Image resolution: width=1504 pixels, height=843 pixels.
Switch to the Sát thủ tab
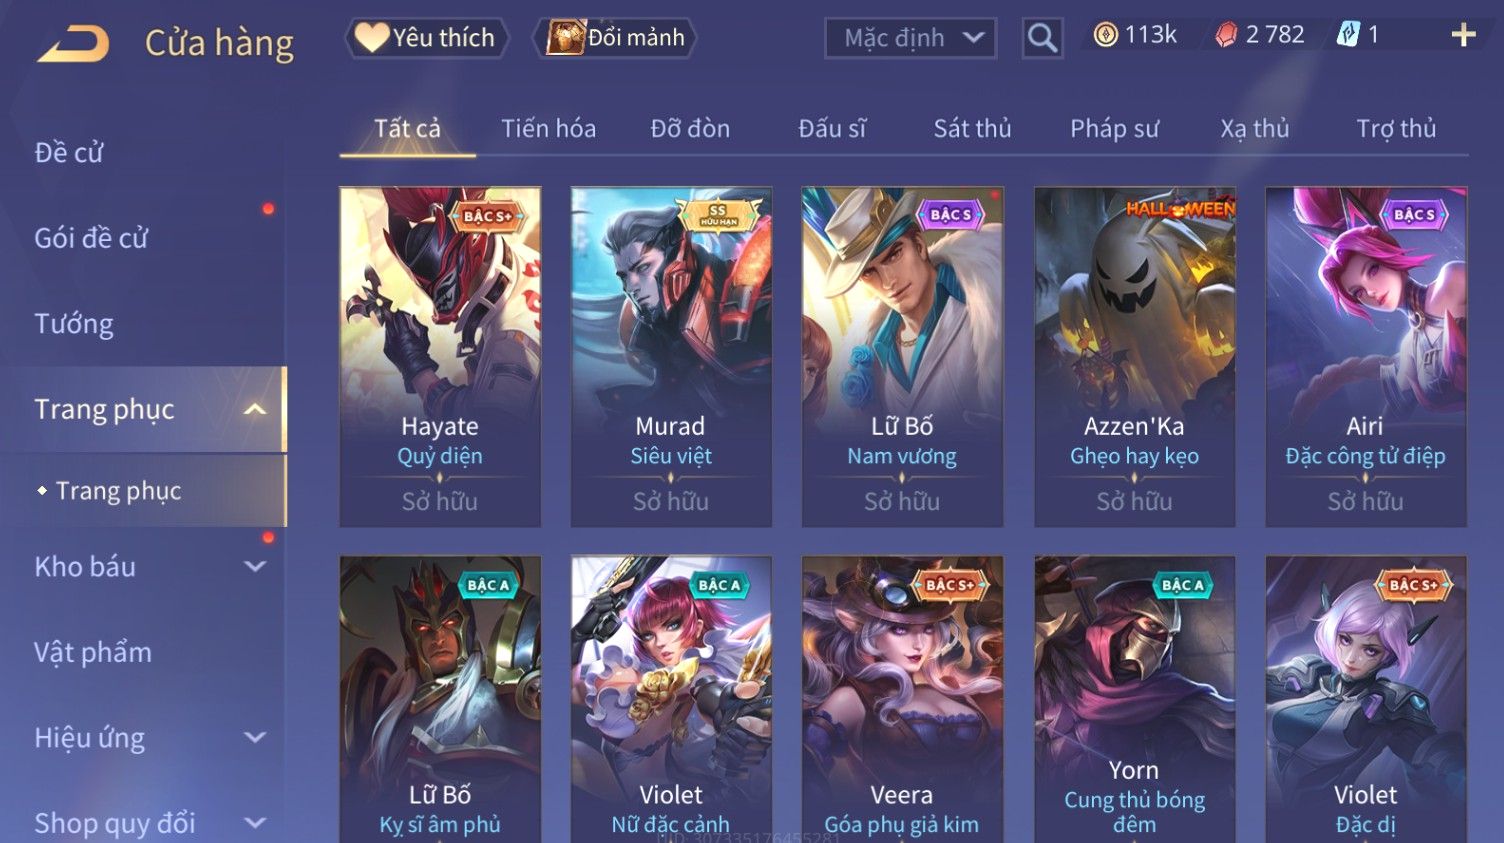972,129
